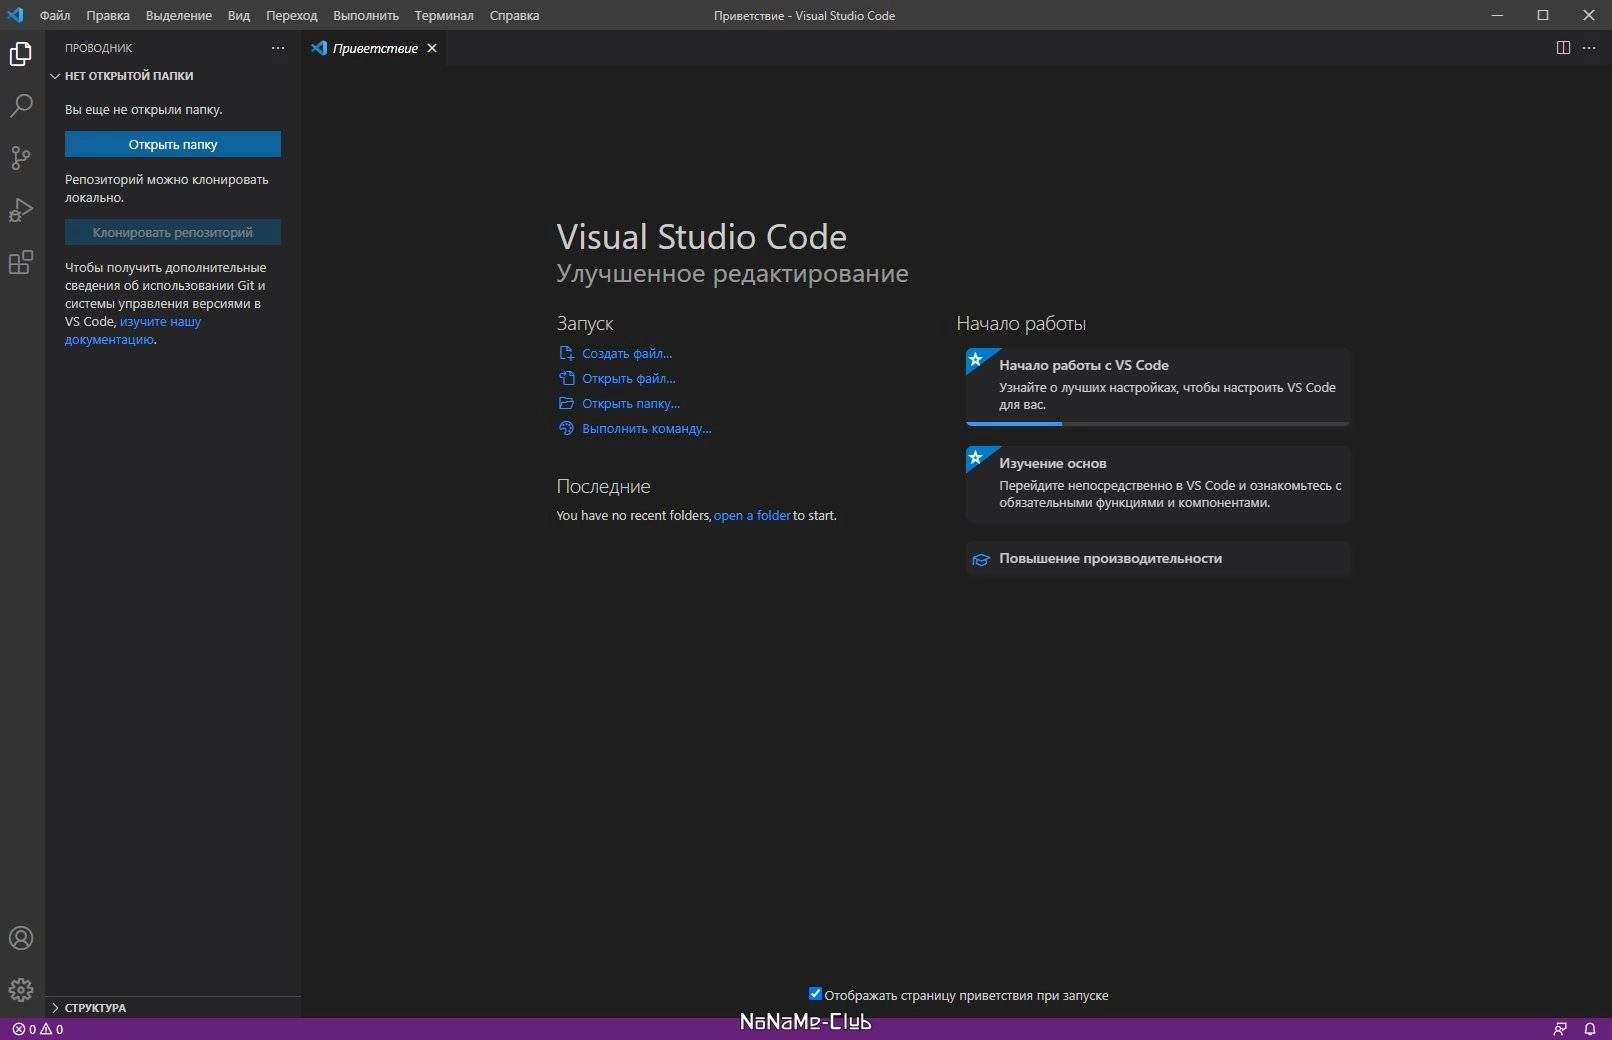The image size is (1612, 1040).
Task: Click the Создать файл... link
Action: [x=627, y=353]
